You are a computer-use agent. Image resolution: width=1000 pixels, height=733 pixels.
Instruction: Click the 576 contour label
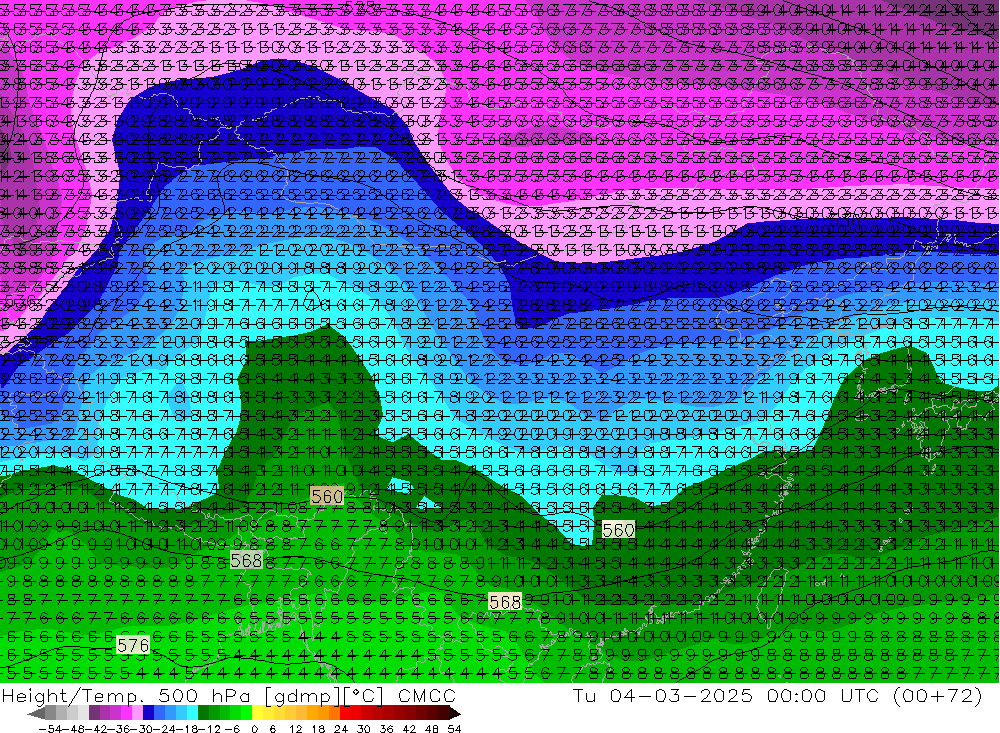[x=133, y=645]
